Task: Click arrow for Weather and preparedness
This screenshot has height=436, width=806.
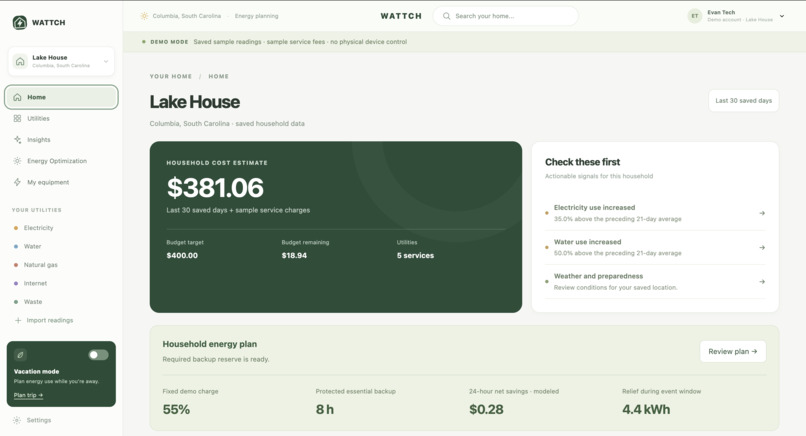Action: click(762, 282)
